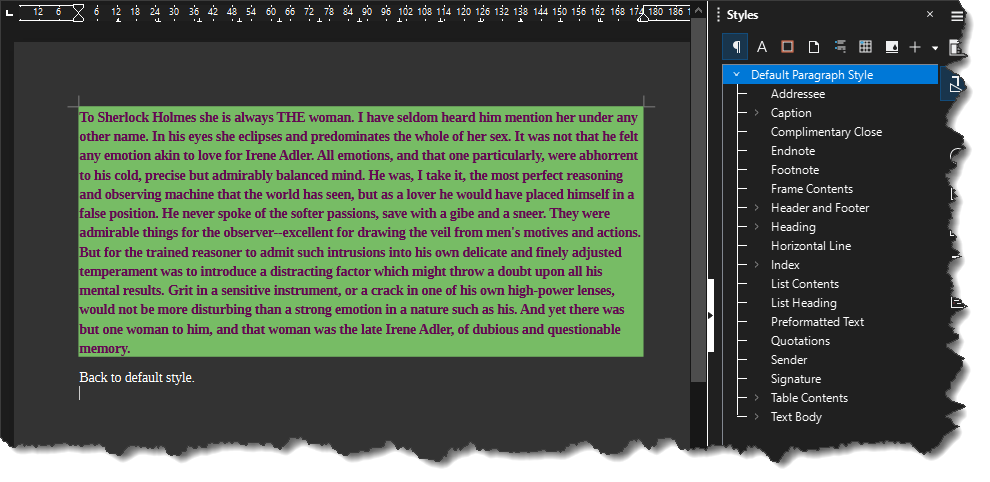
Task: Collapse the sidebar with hide arrow
Action: pyautogui.click(x=710, y=315)
